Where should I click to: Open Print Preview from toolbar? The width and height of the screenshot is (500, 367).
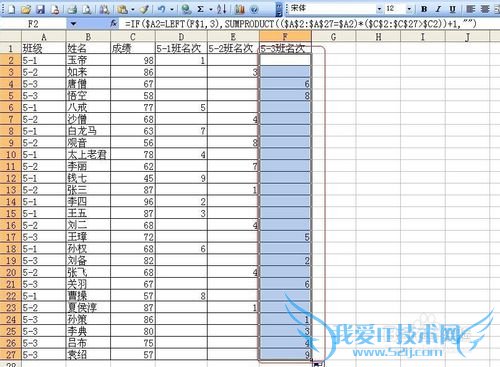pyautogui.click(x=87, y=9)
